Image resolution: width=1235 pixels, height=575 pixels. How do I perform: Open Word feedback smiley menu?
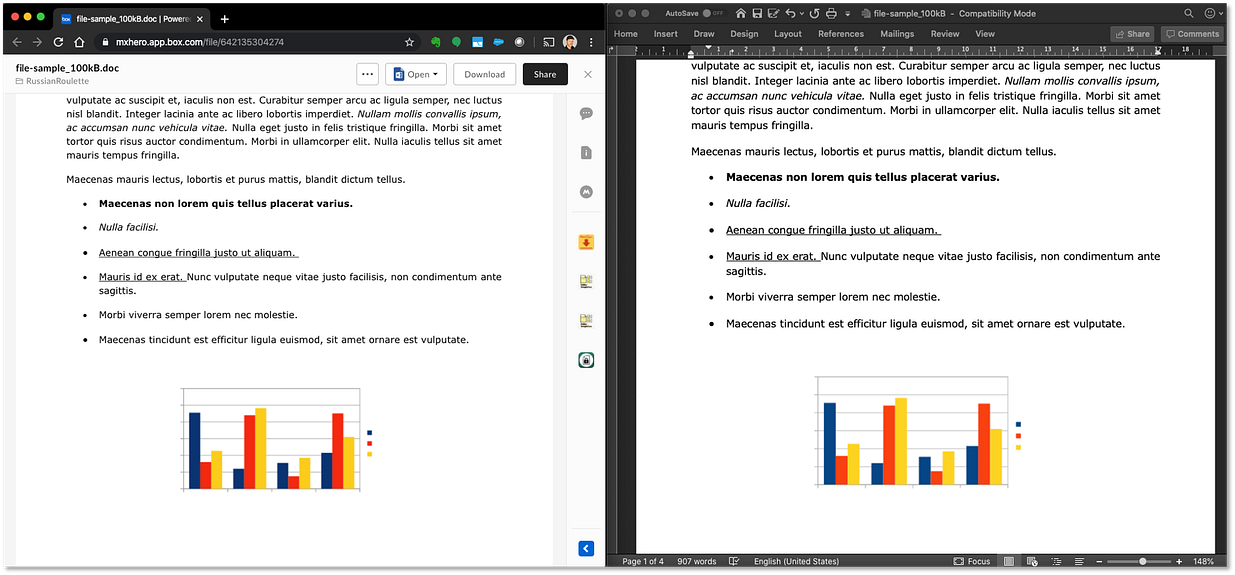(1212, 13)
